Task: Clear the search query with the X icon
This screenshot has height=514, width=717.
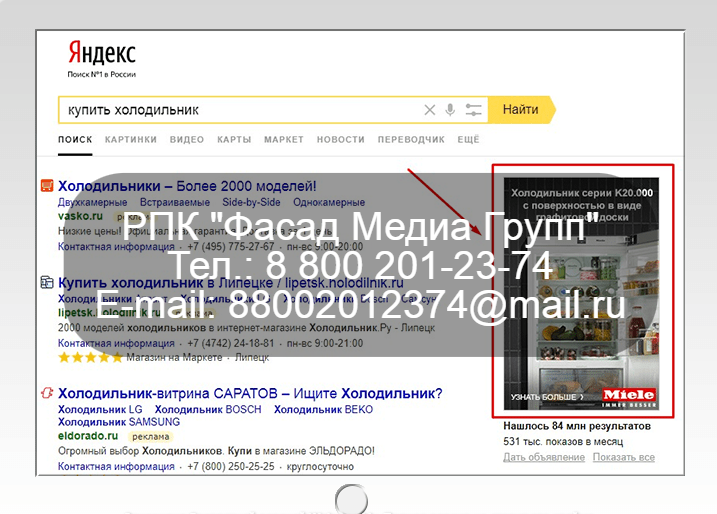Action: coord(430,110)
